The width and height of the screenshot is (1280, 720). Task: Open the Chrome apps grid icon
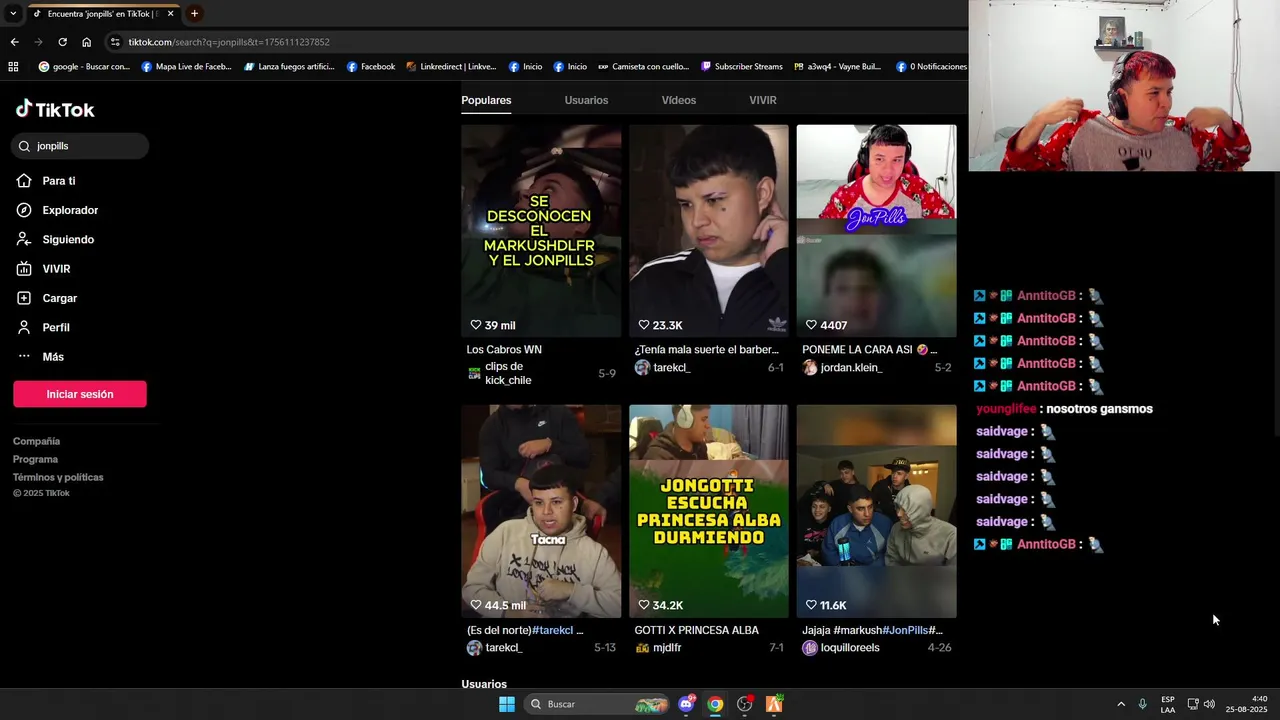click(13, 67)
